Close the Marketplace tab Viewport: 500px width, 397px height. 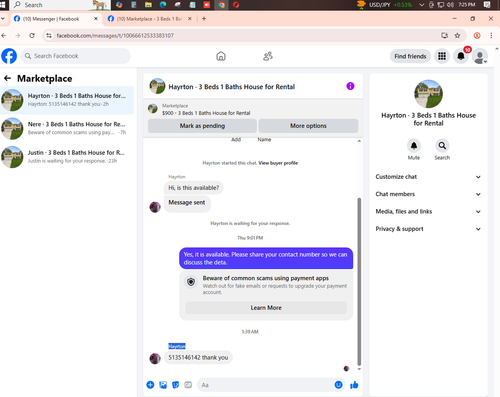190,19
